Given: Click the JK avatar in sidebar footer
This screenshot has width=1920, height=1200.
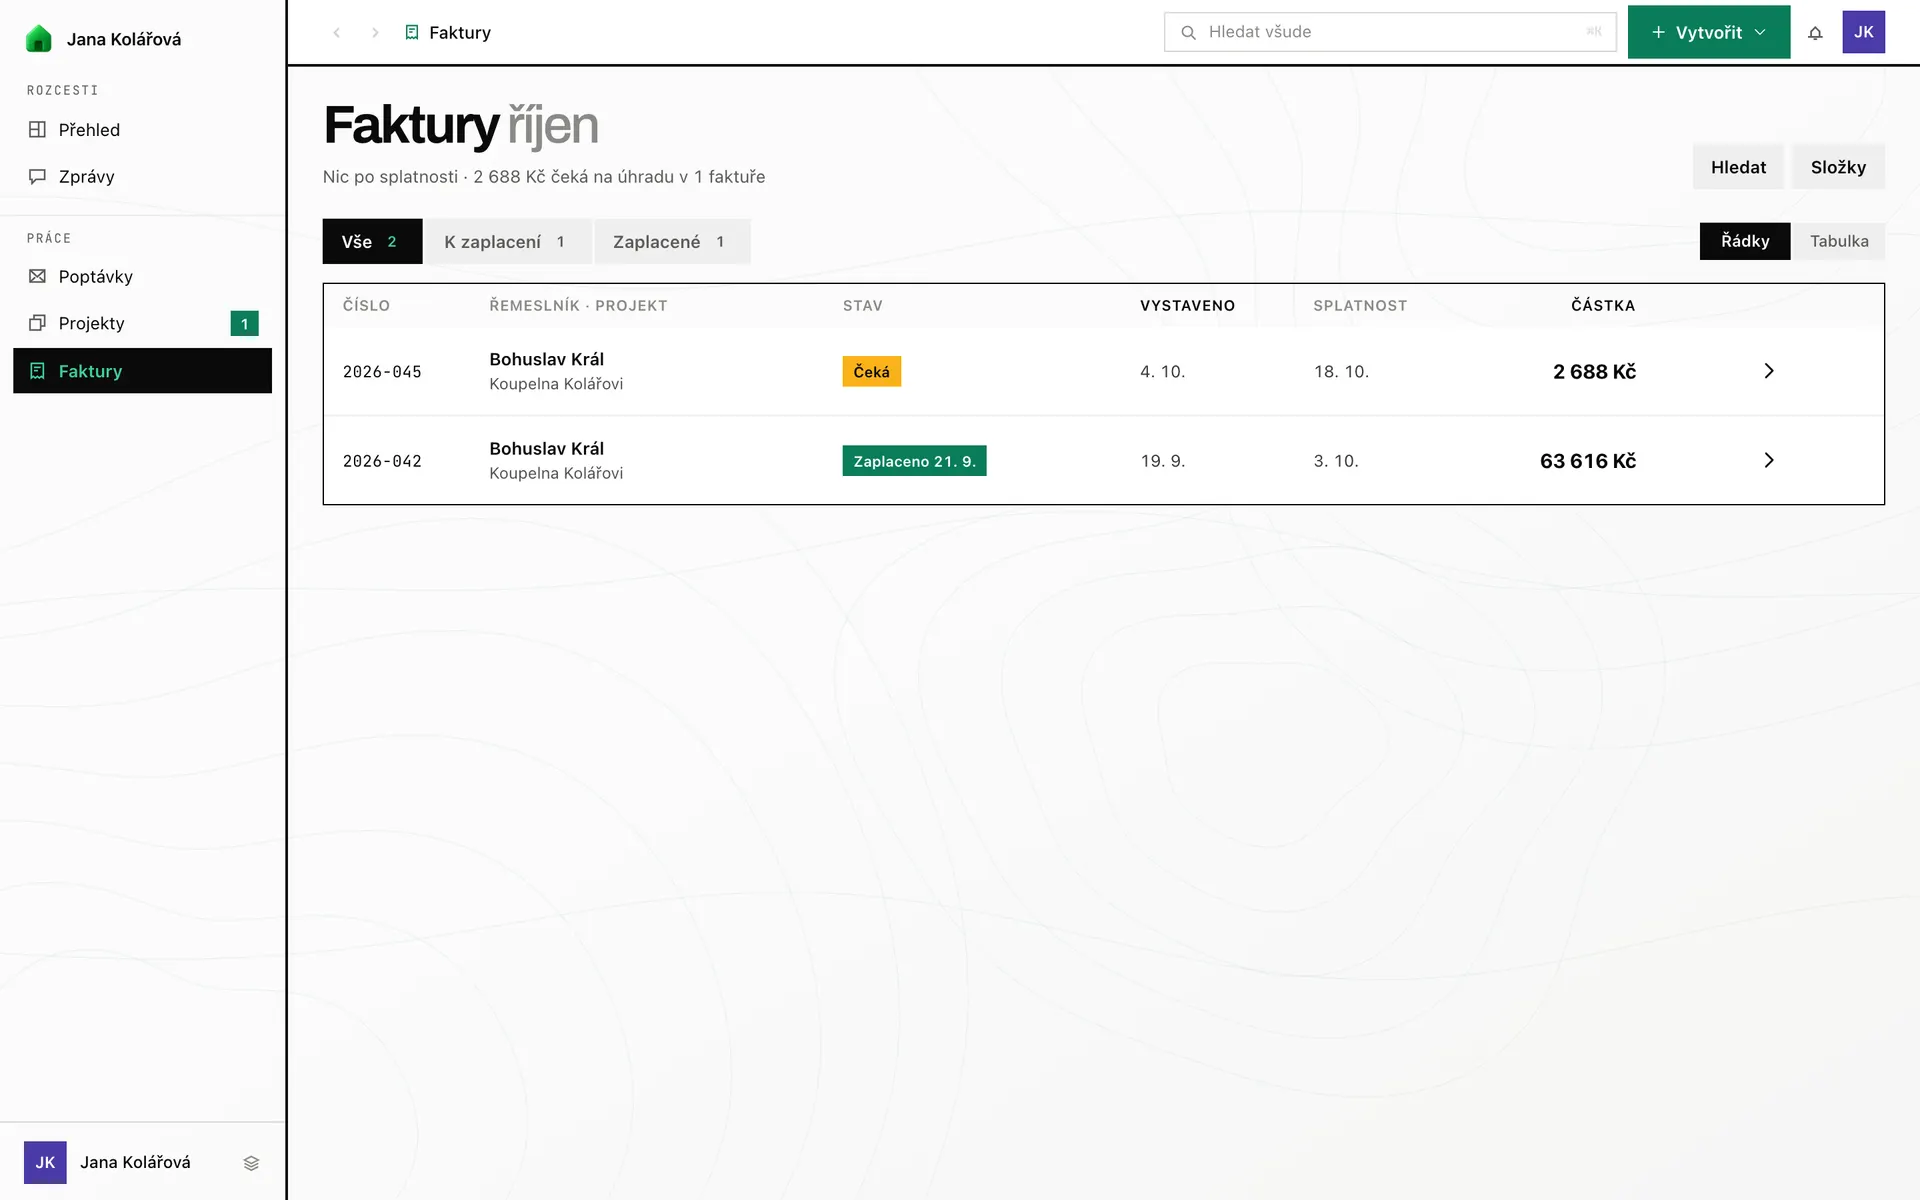Looking at the screenshot, I should tap(45, 1162).
